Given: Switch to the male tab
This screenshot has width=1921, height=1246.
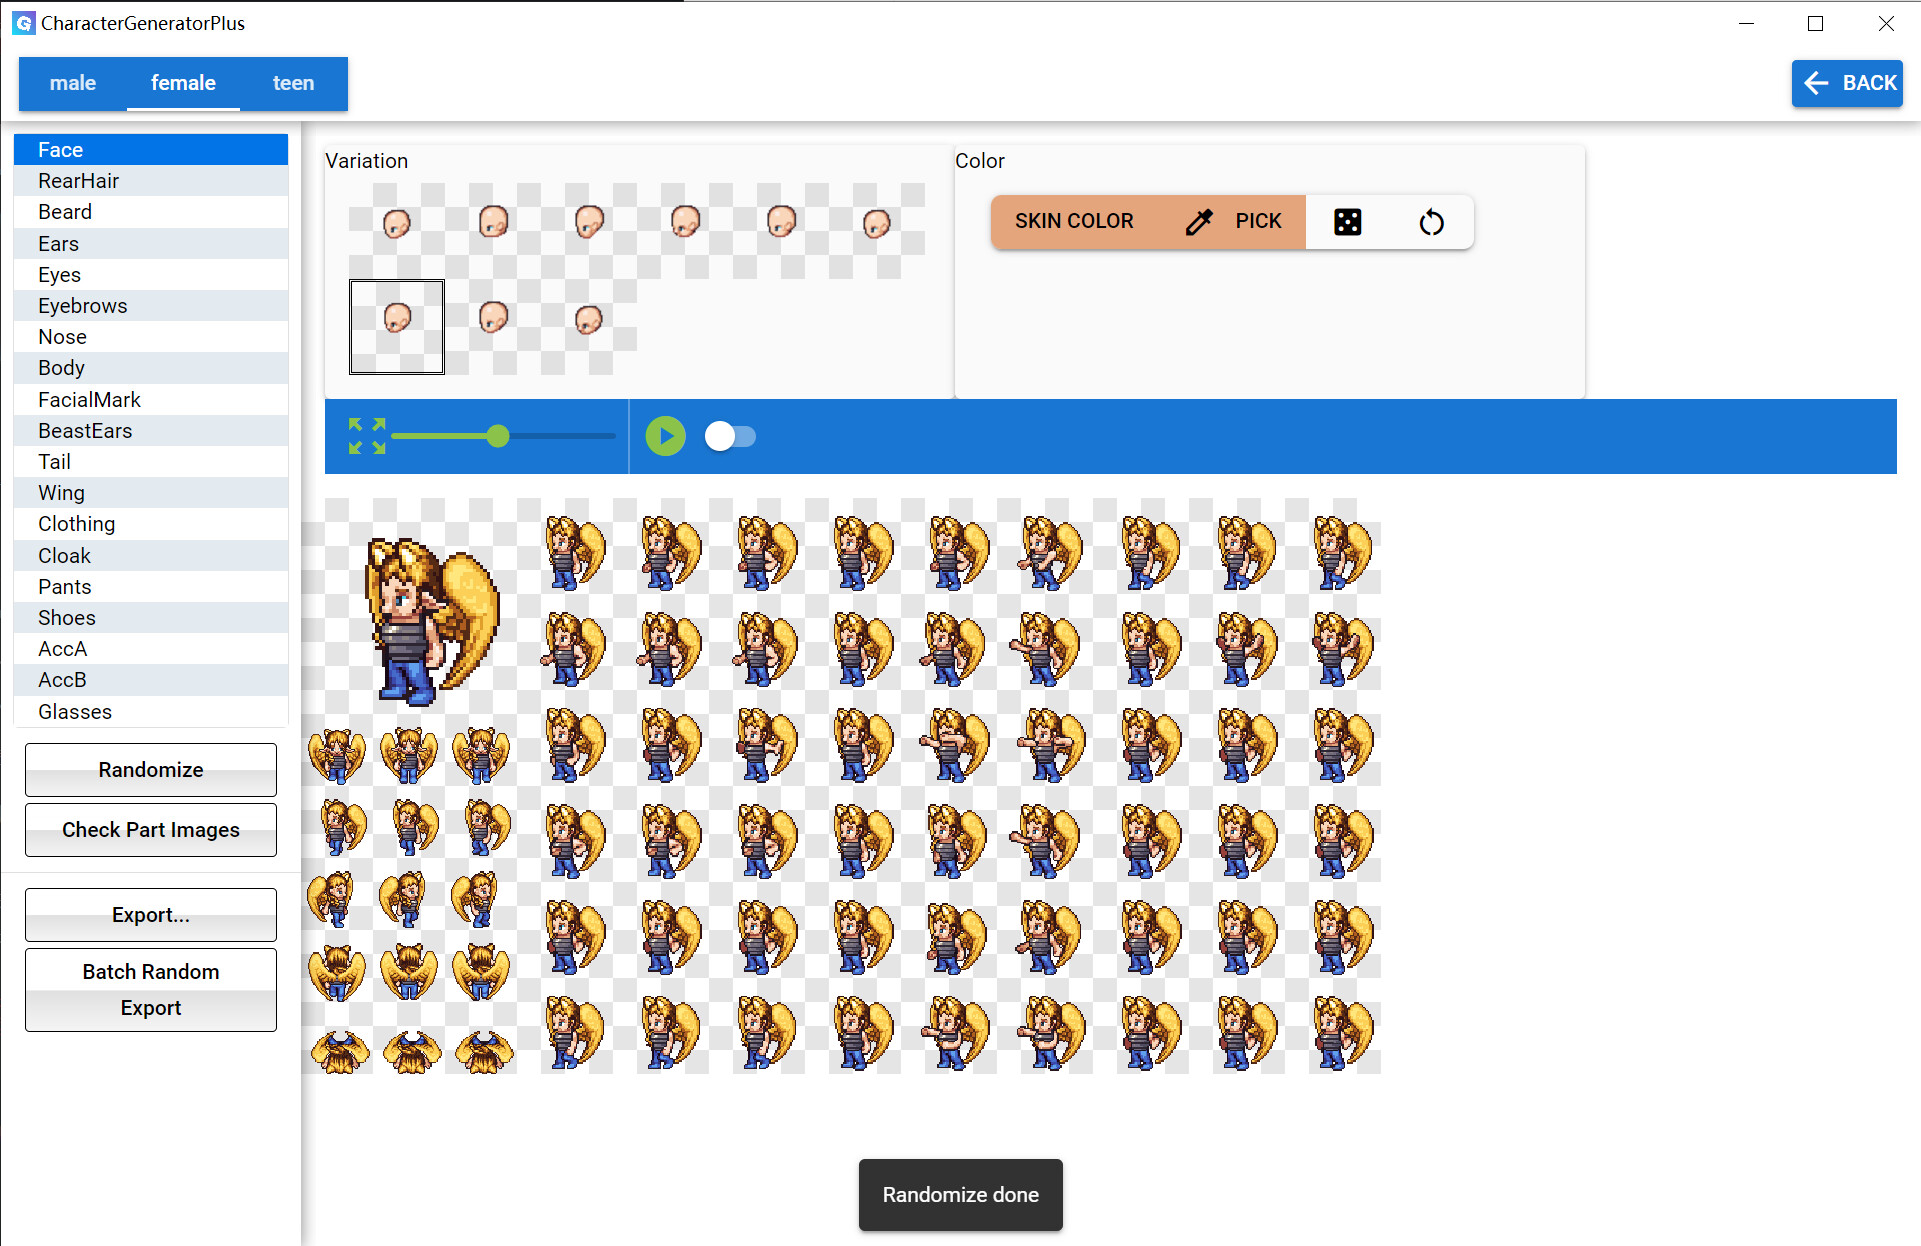Looking at the screenshot, I should [71, 83].
